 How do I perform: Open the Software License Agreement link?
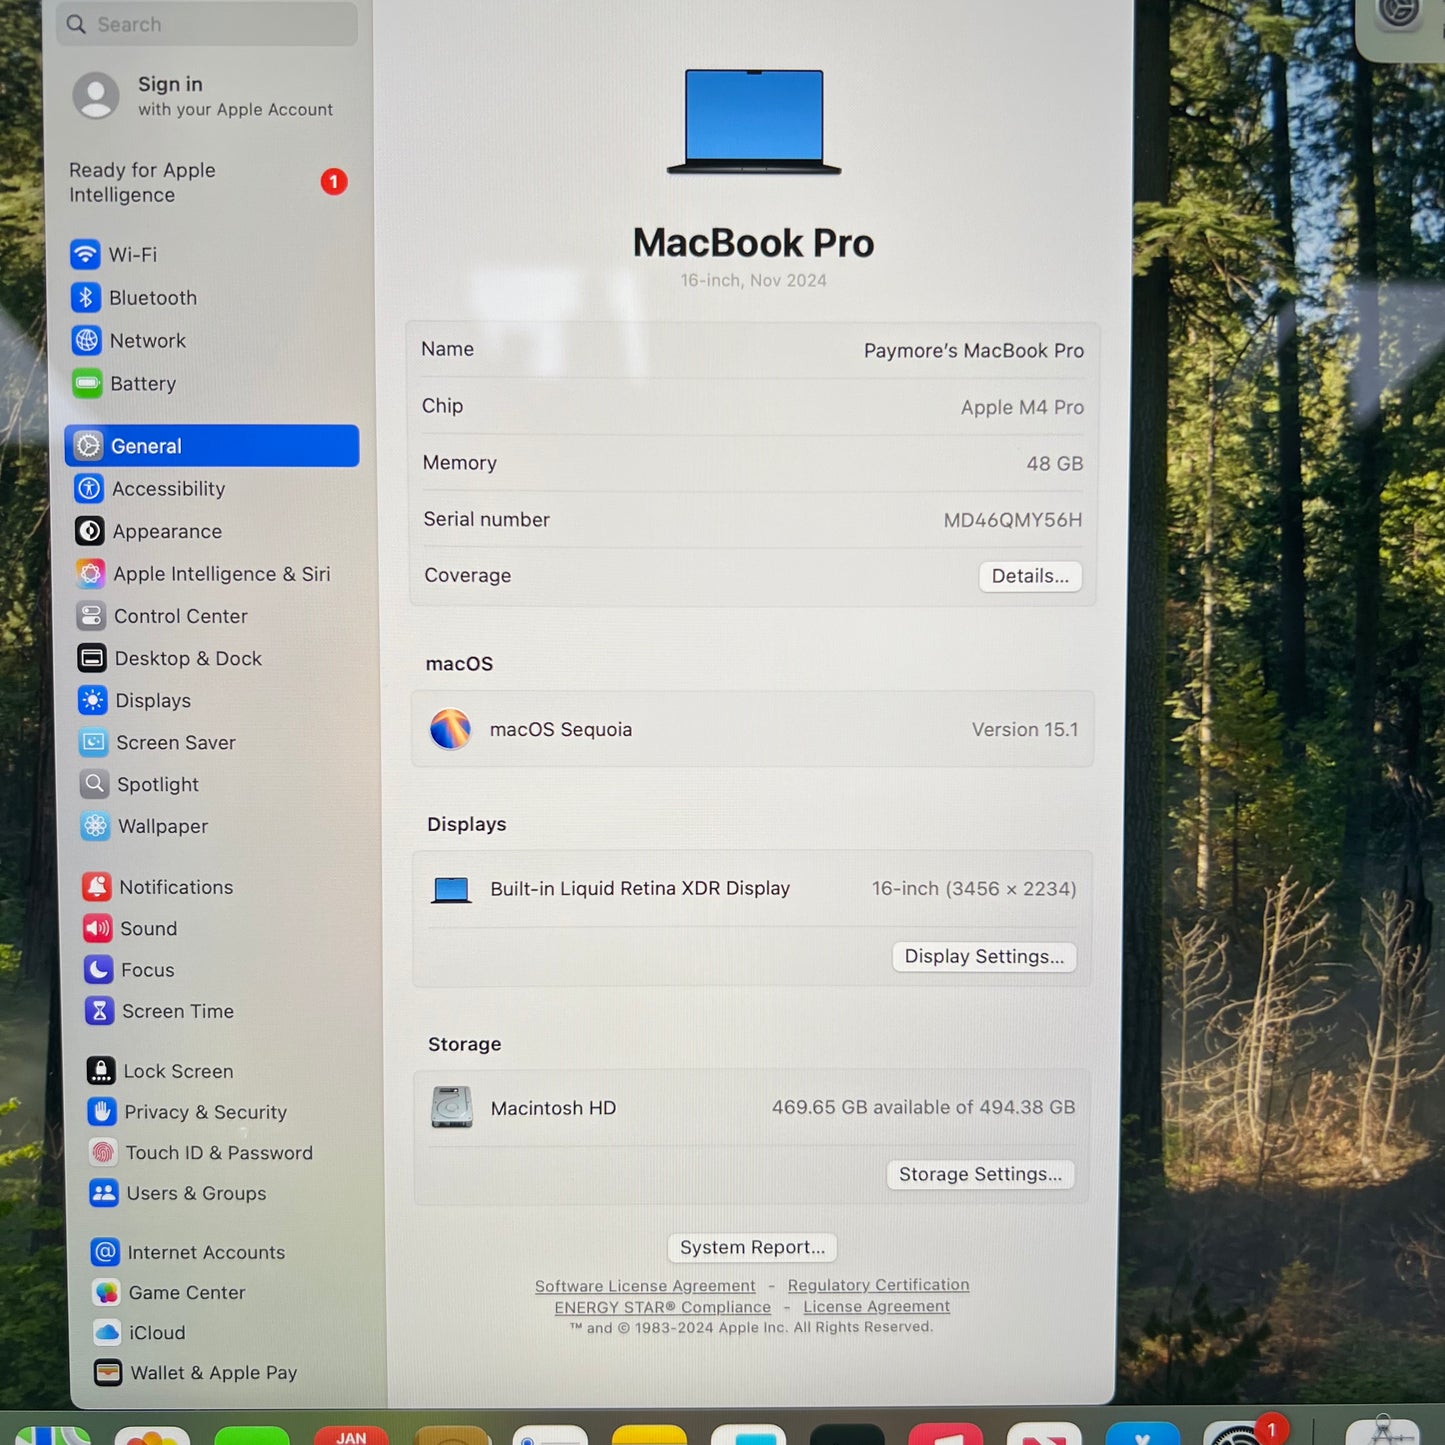click(645, 1285)
